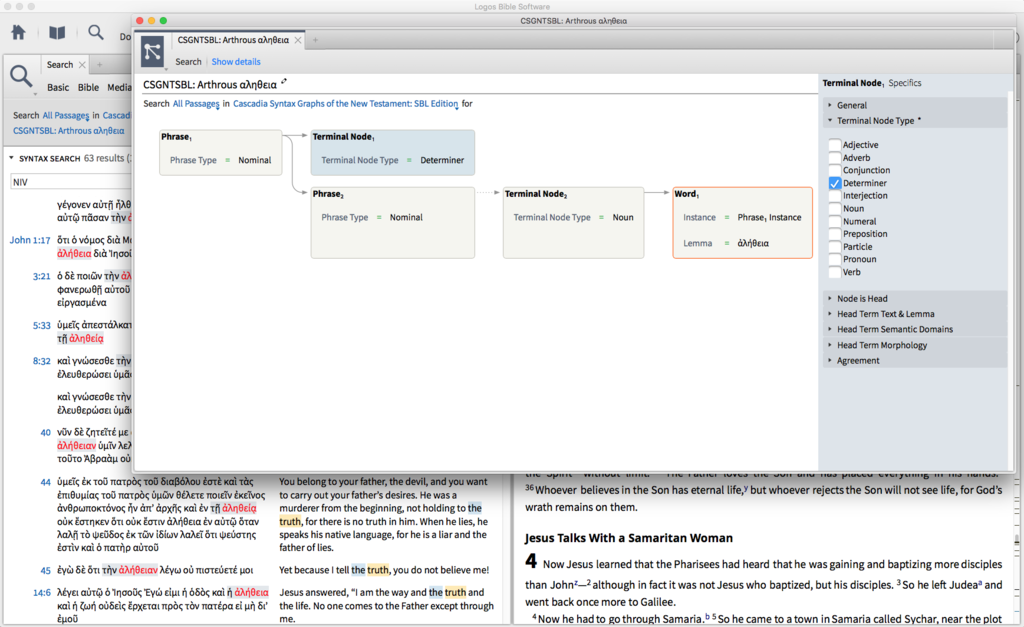
Task: Choose the Bible search type
Action: click(88, 88)
